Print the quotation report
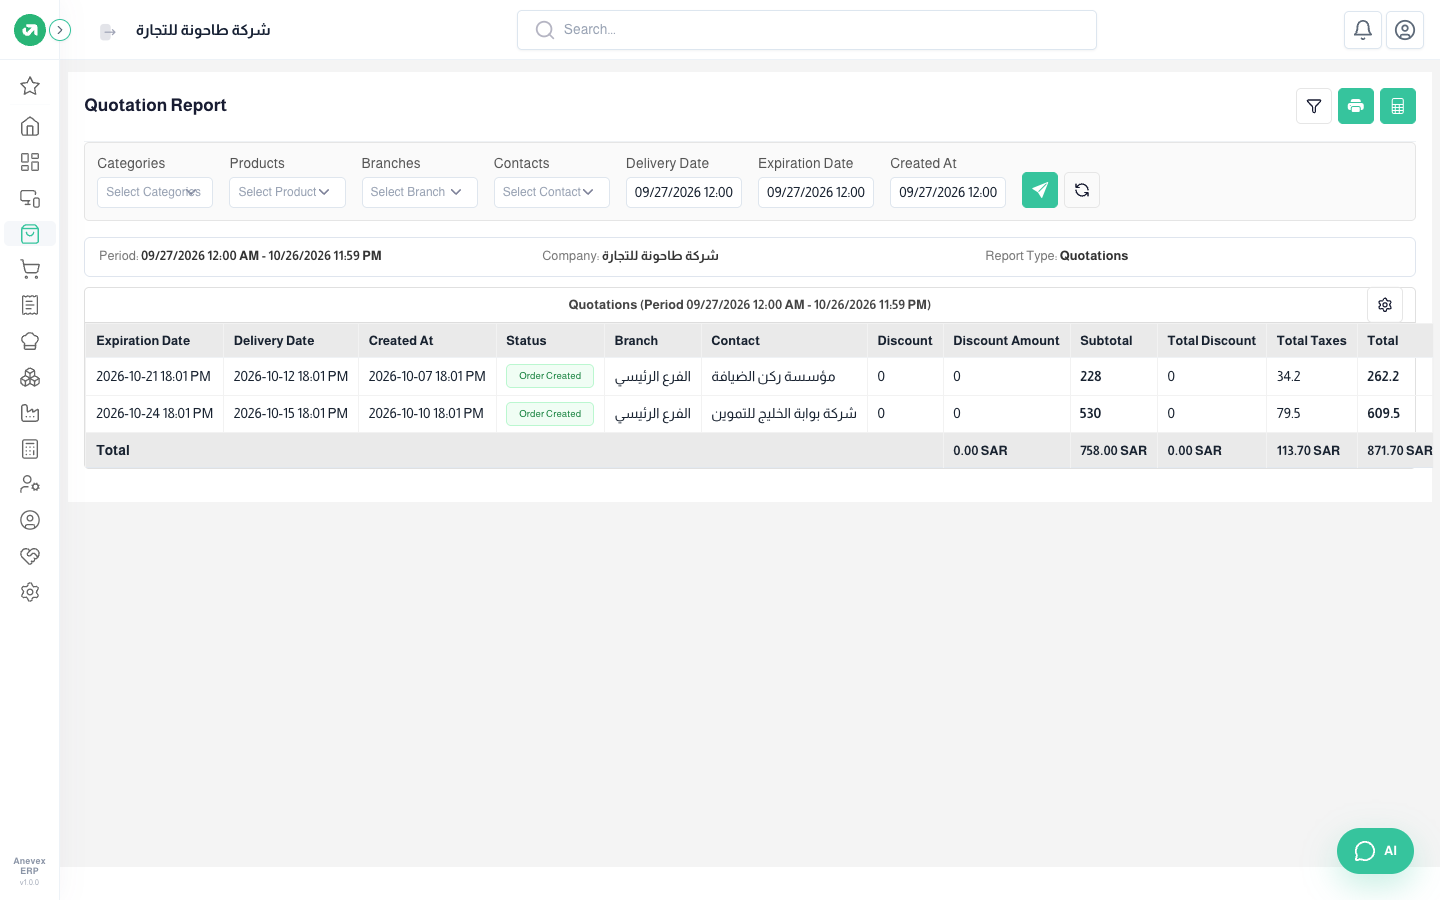 click(1356, 106)
